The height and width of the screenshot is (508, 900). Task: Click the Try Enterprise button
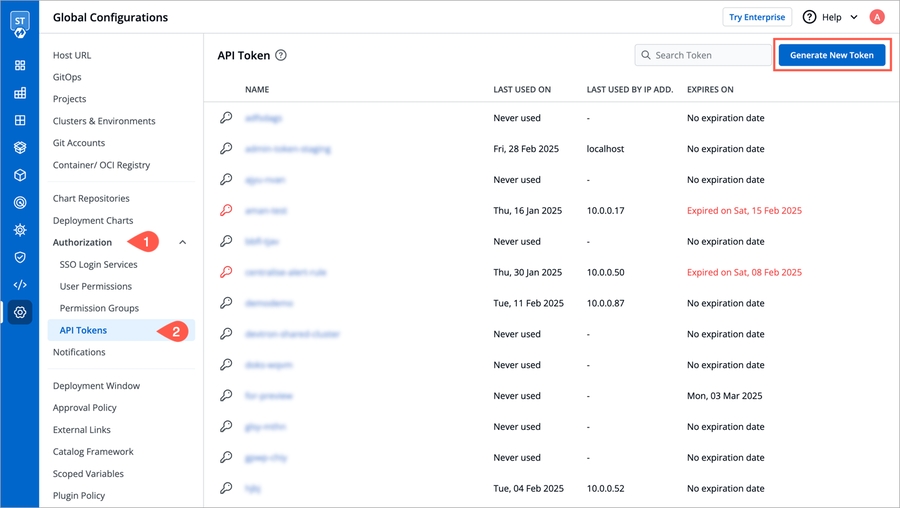click(x=757, y=17)
